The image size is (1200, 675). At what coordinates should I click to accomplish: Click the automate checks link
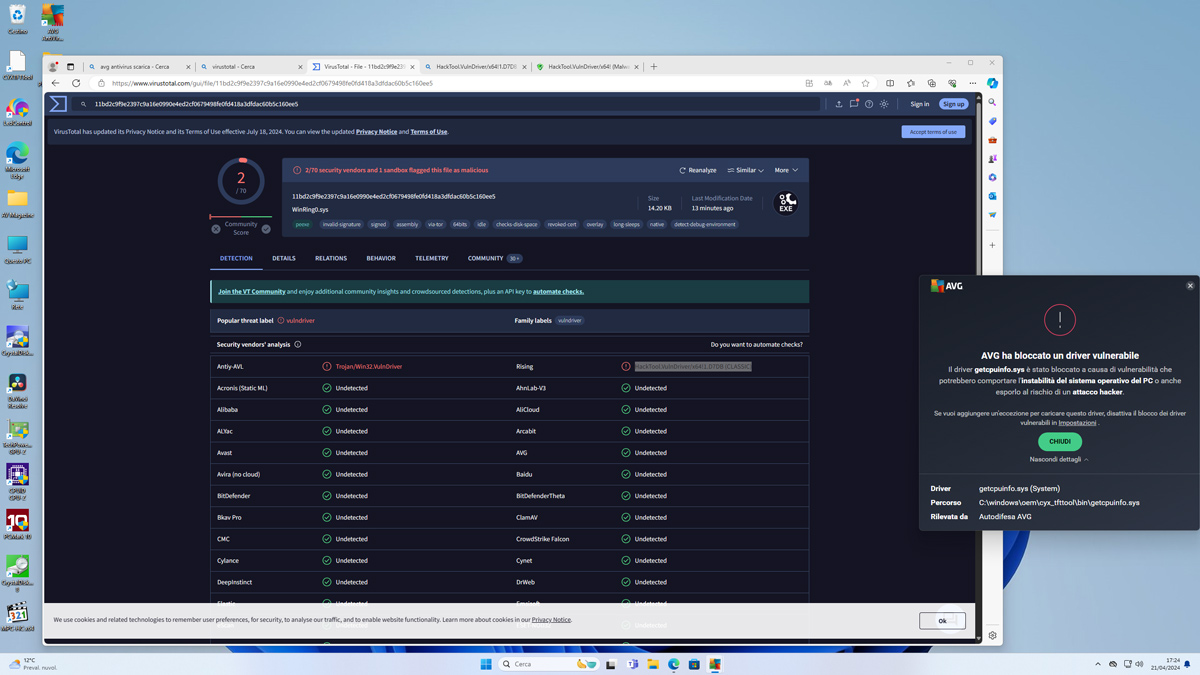[x=558, y=292]
